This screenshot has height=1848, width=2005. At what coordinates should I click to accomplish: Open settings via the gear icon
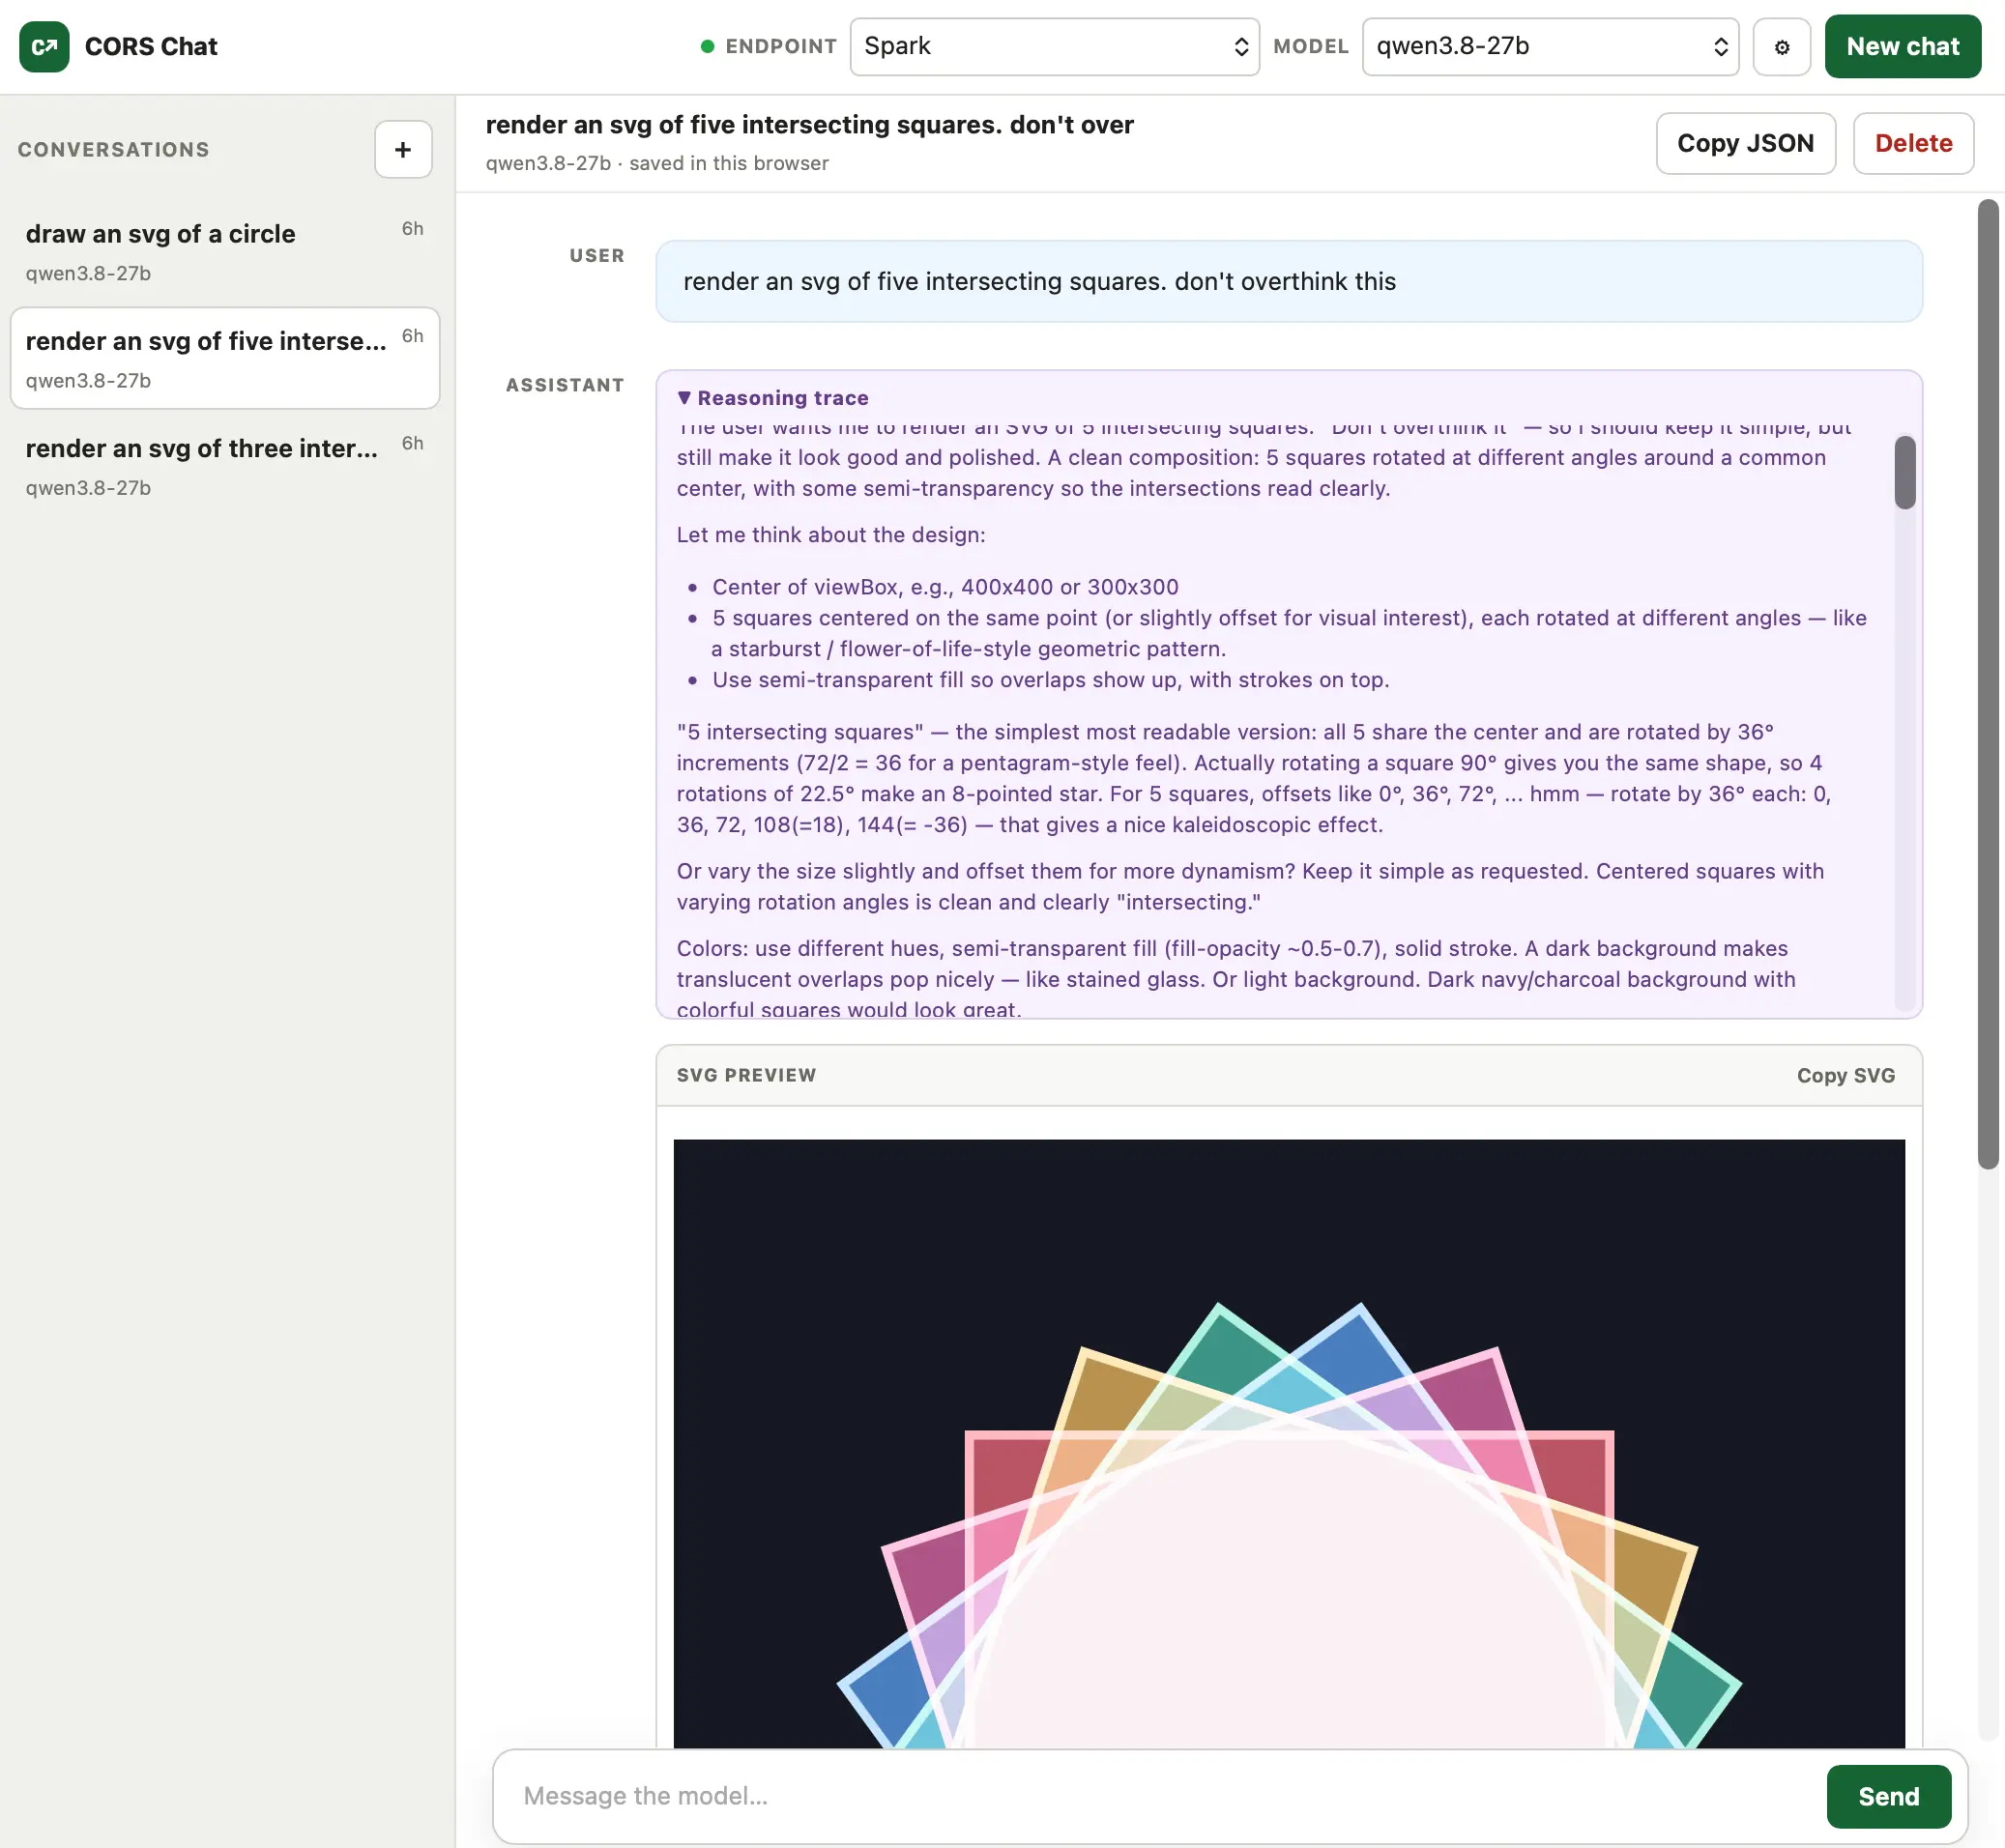pos(1781,47)
